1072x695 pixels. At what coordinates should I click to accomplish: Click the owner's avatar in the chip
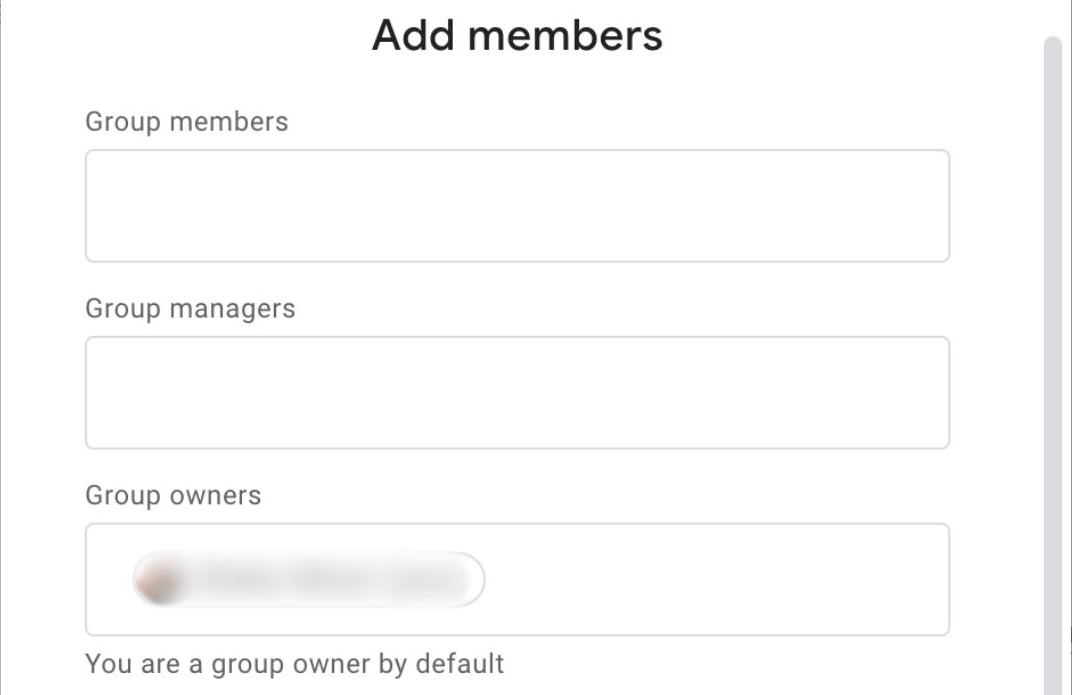click(152, 579)
